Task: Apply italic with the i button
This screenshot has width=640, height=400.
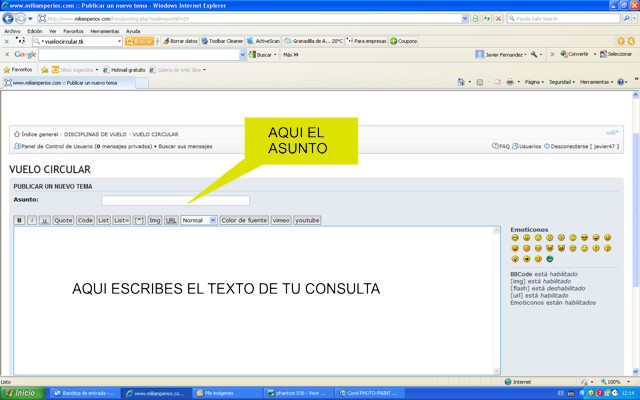Action: [32, 220]
